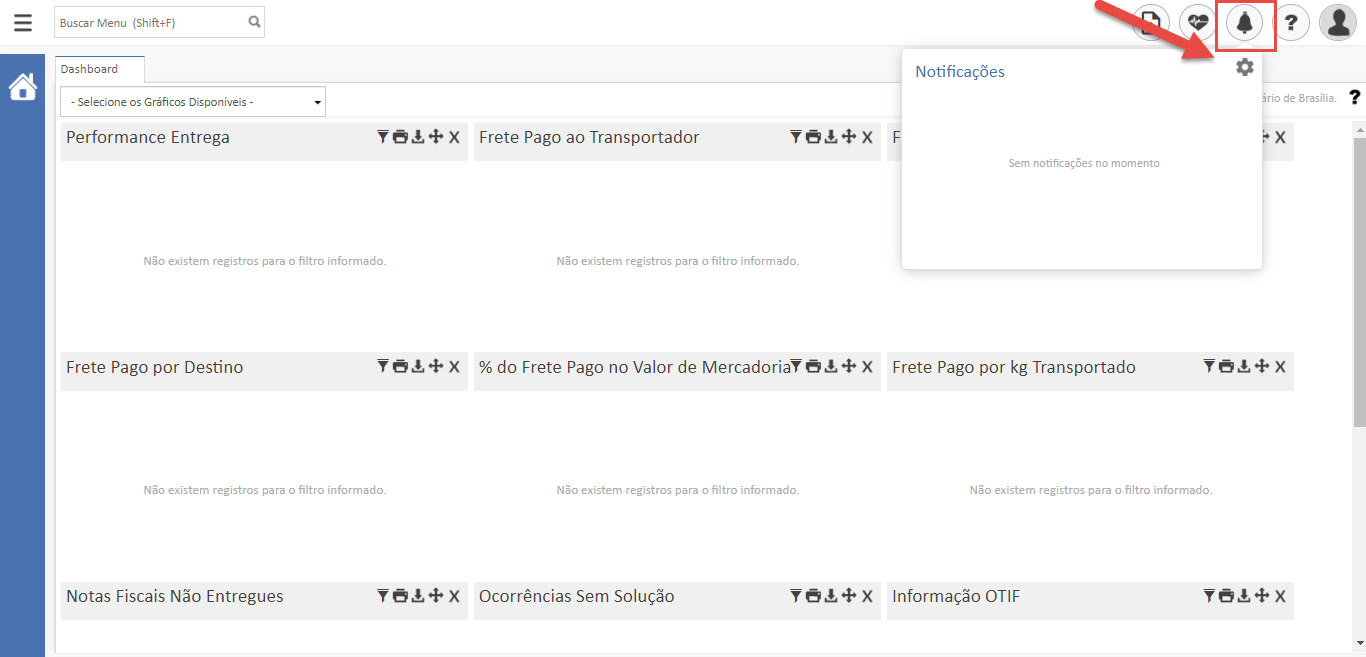Download the Frete Pago por Destino chart
This screenshot has width=1366, height=657.
tap(418, 366)
